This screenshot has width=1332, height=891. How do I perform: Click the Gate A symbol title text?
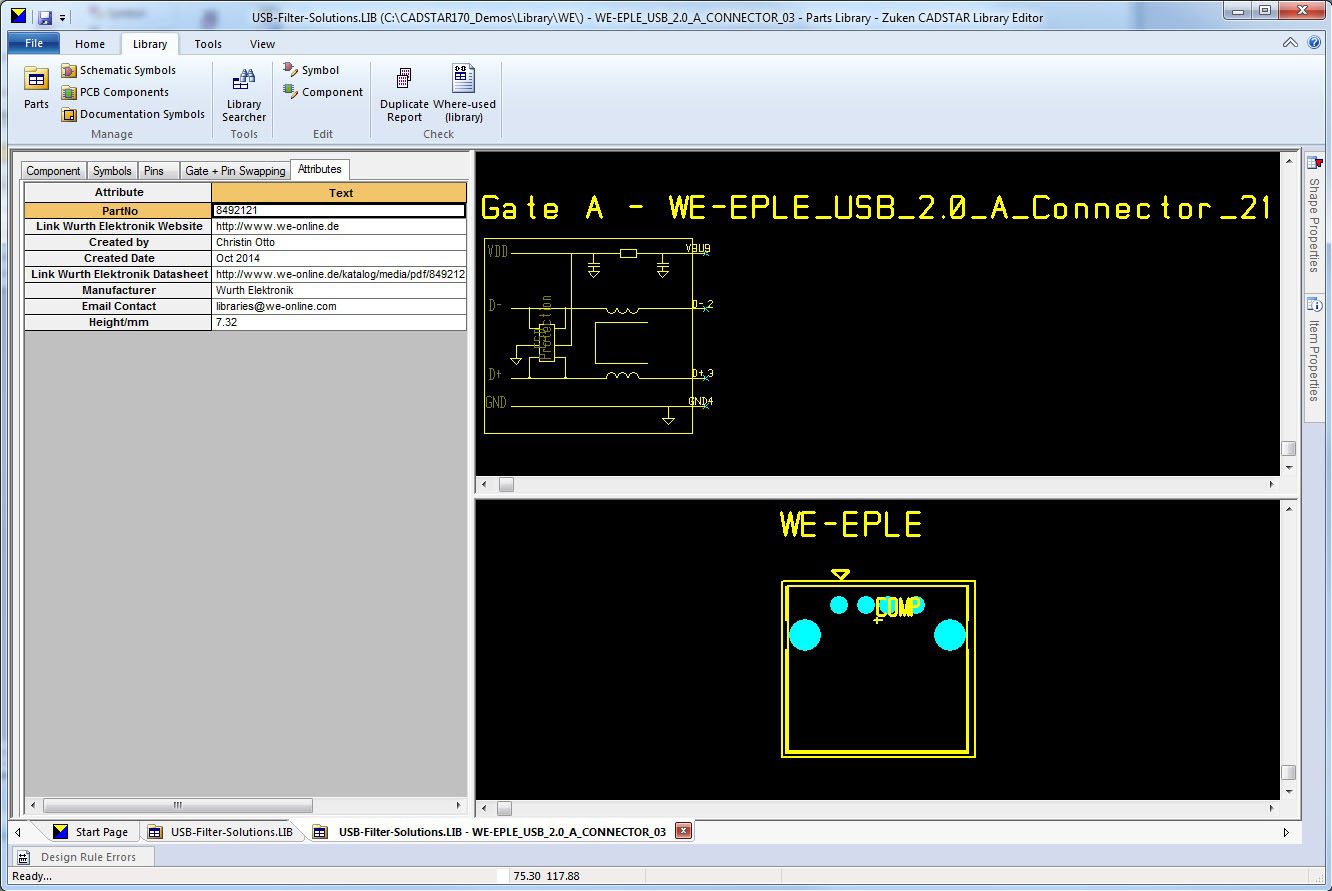point(875,208)
